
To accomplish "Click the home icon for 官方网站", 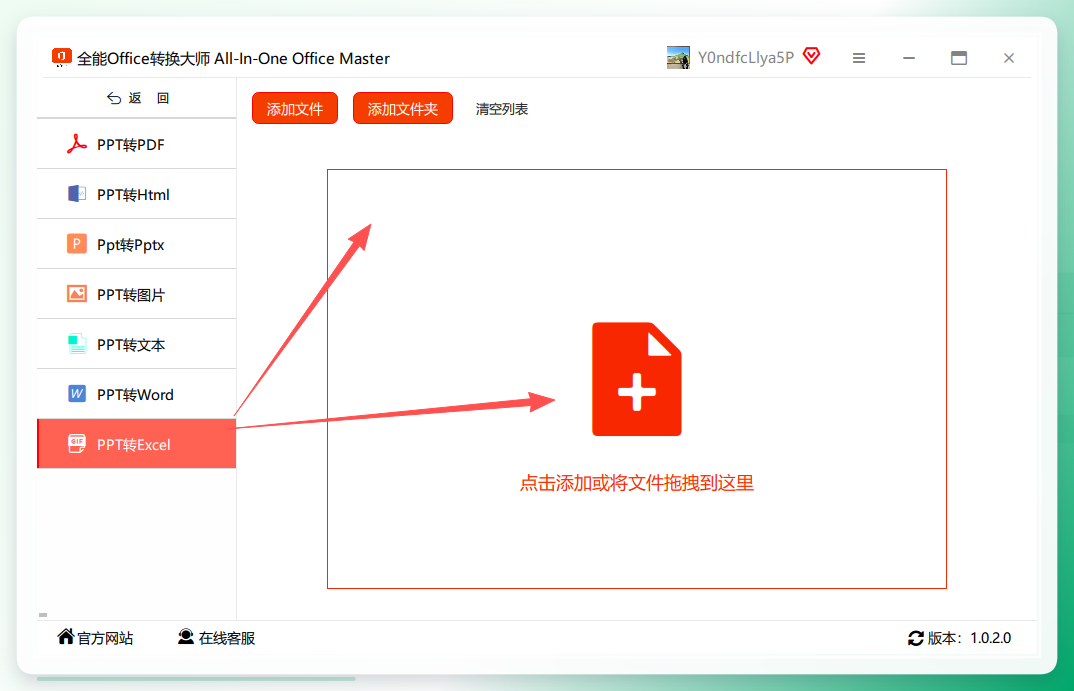I will tap(66, 637).
